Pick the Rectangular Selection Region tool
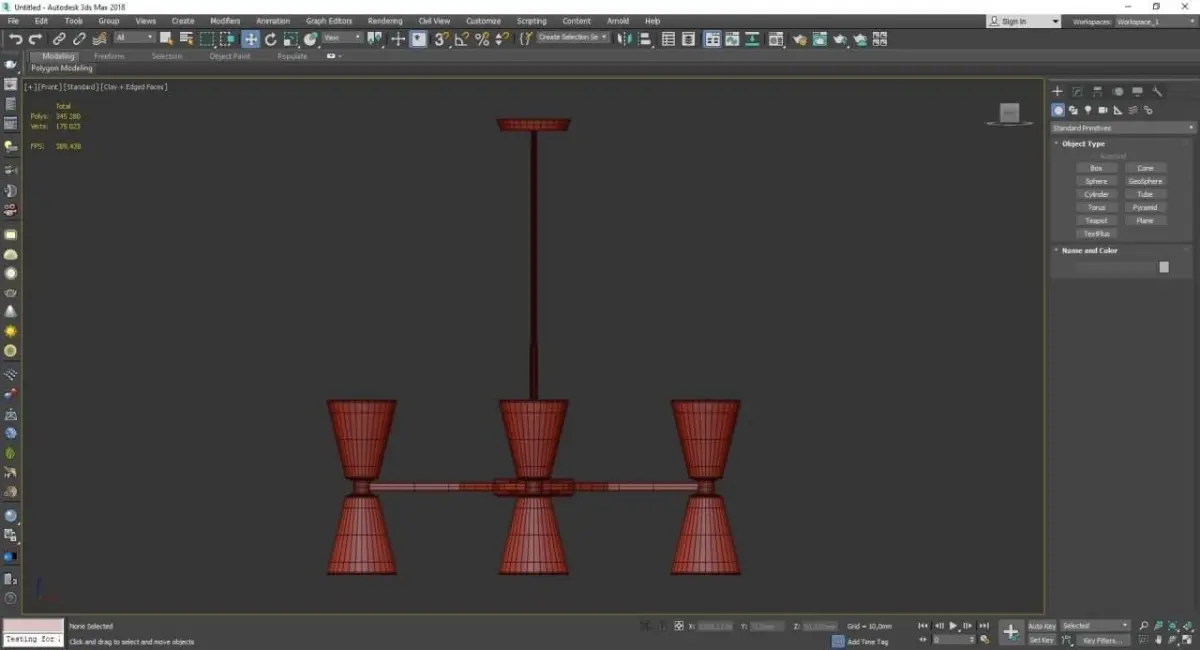 point(207,39)
